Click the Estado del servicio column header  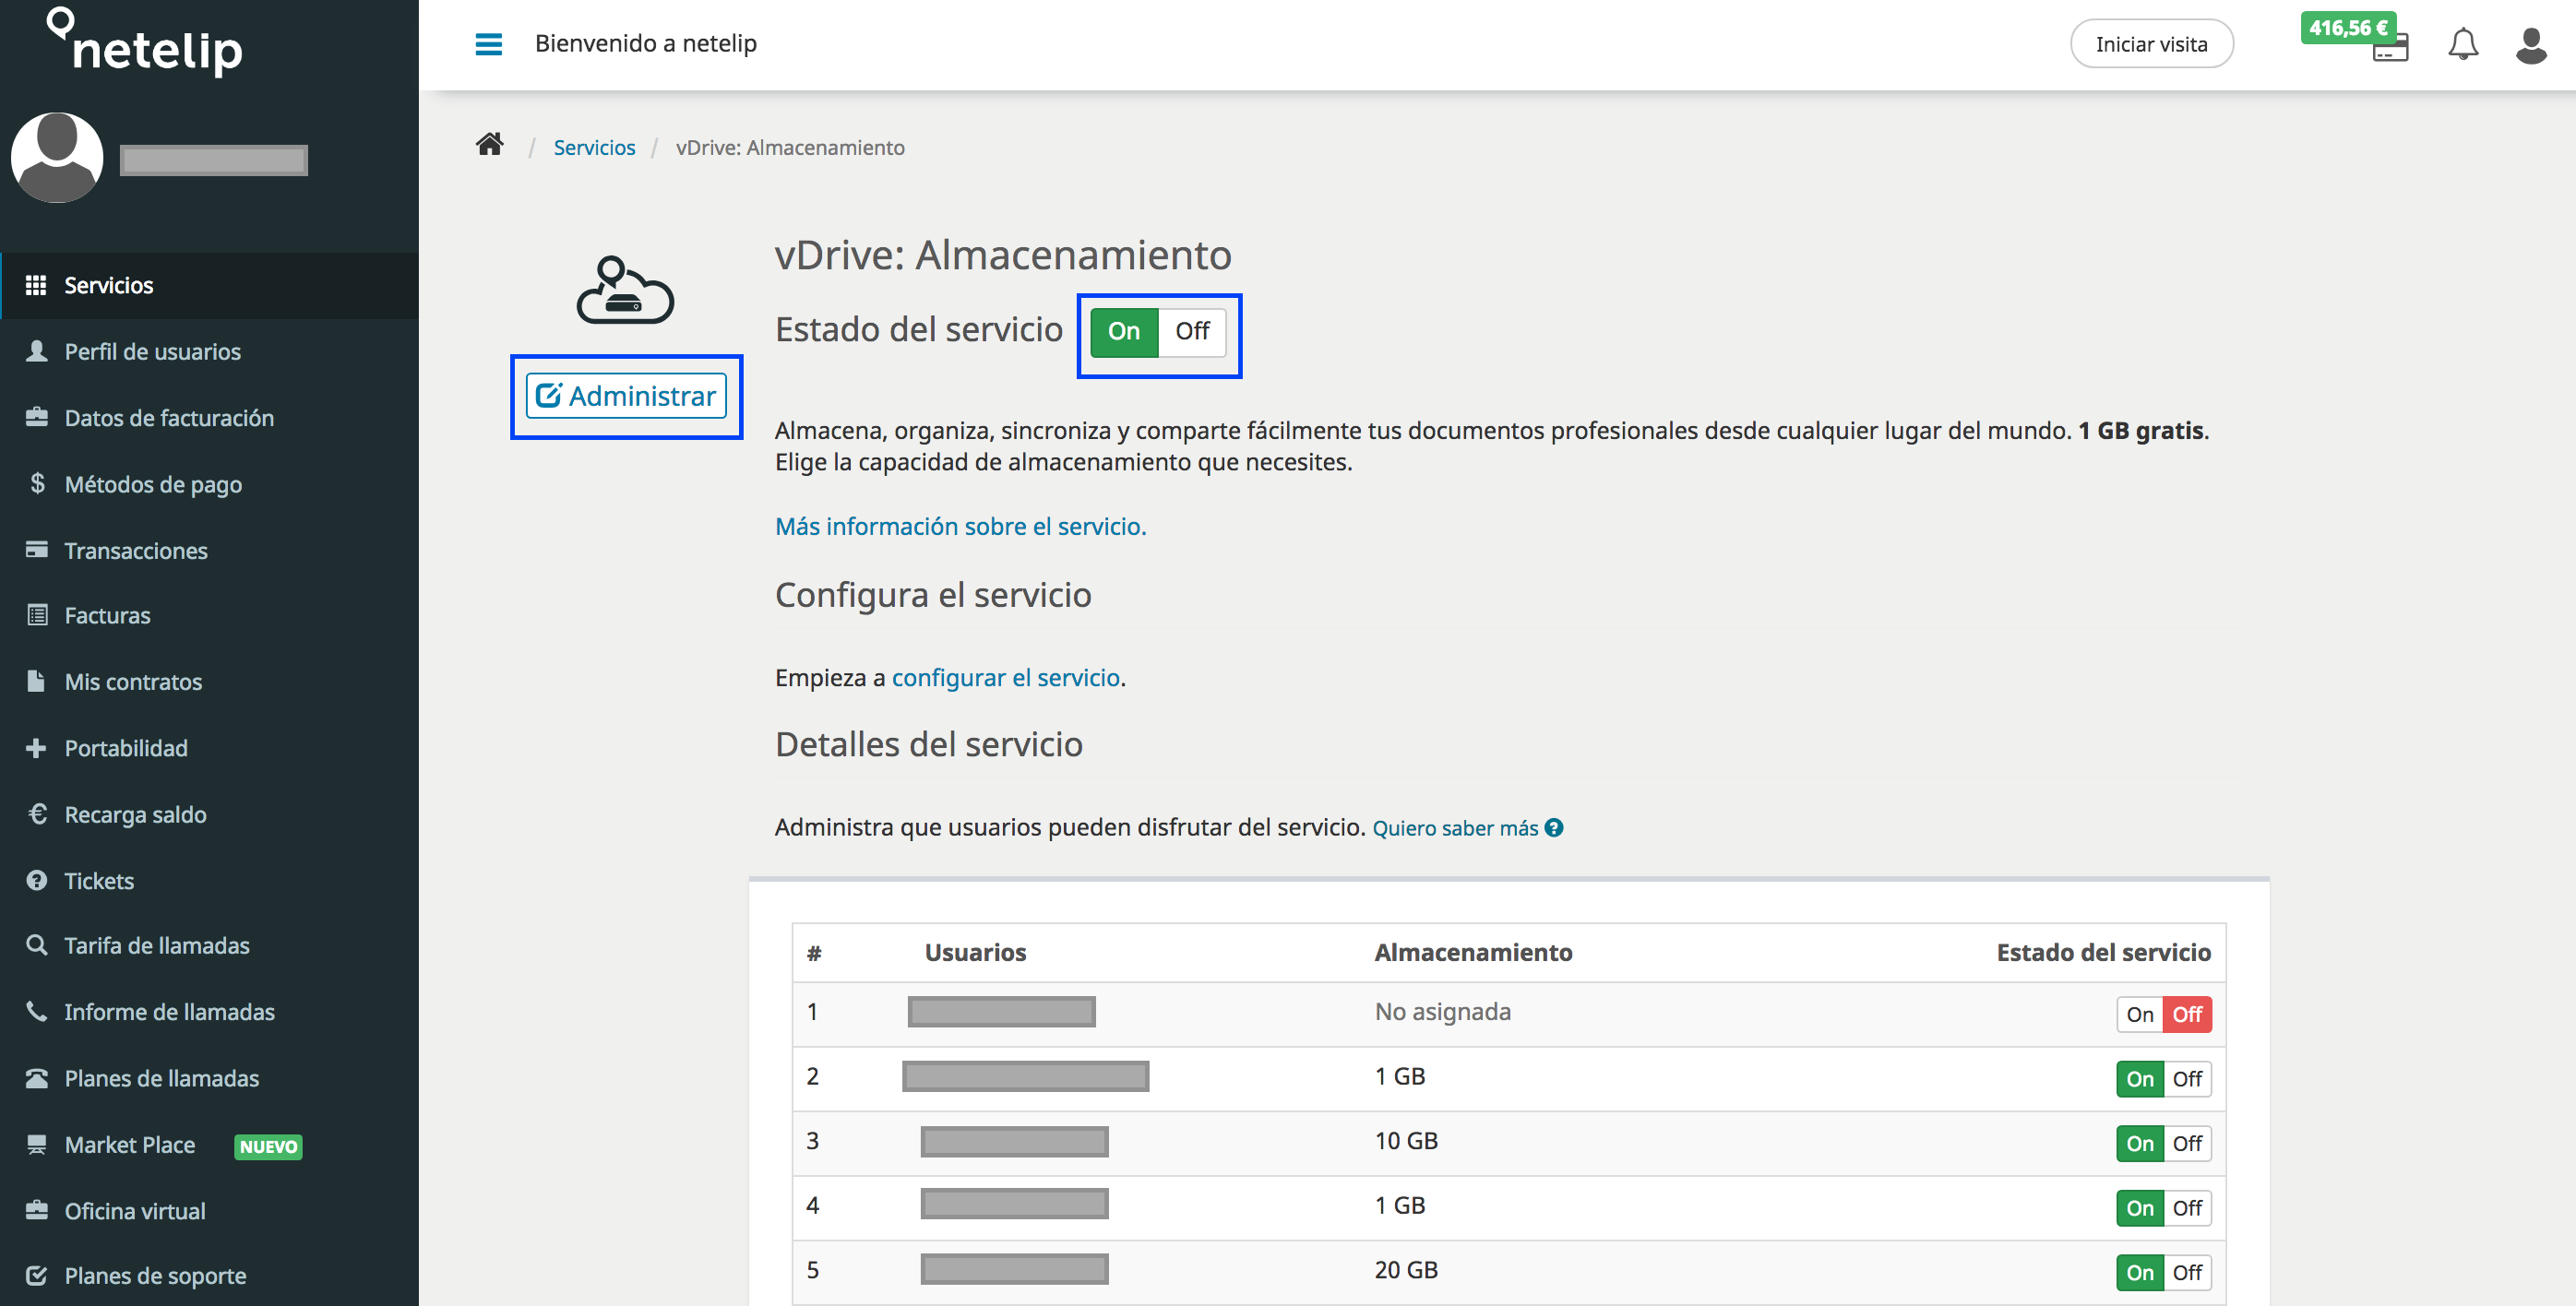click(x=2103, y=952)
